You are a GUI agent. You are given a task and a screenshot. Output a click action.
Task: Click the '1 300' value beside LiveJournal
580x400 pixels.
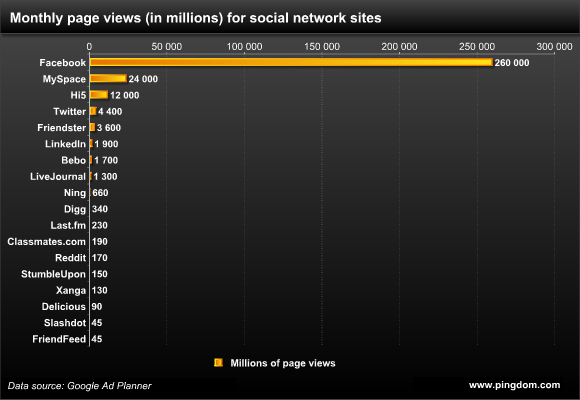point(105,177)
